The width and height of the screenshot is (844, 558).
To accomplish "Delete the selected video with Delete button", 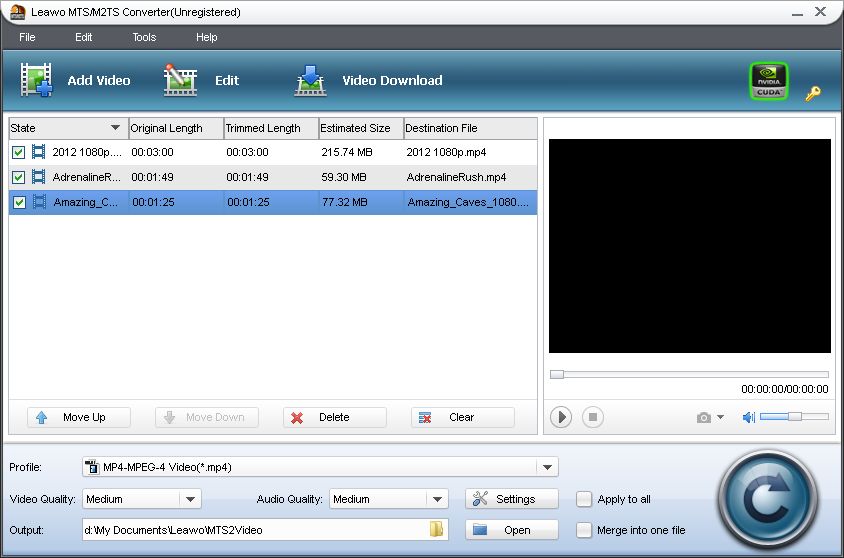I will 335,418.
